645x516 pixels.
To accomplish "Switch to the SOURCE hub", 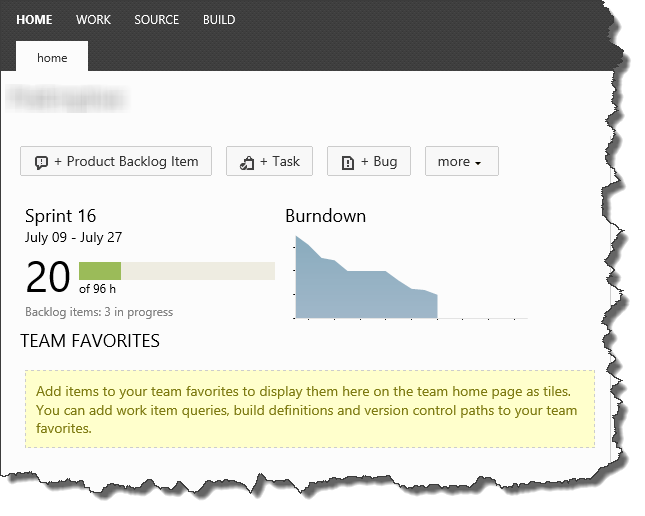I will pos(157,20).
